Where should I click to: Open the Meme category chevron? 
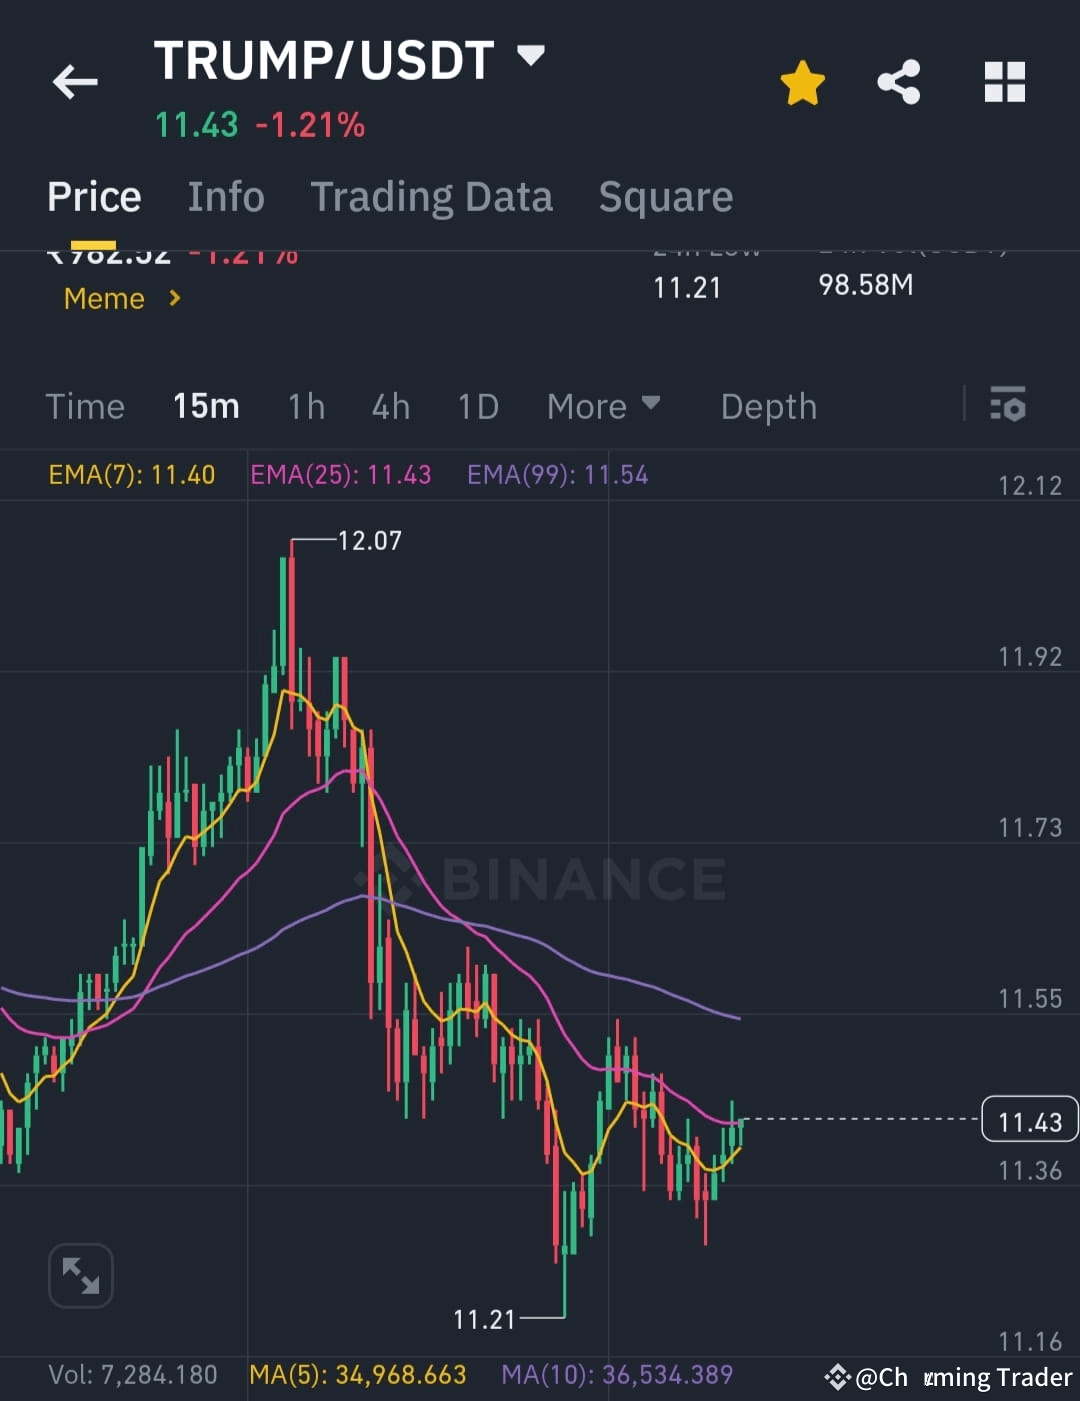(x=175, y=298)
